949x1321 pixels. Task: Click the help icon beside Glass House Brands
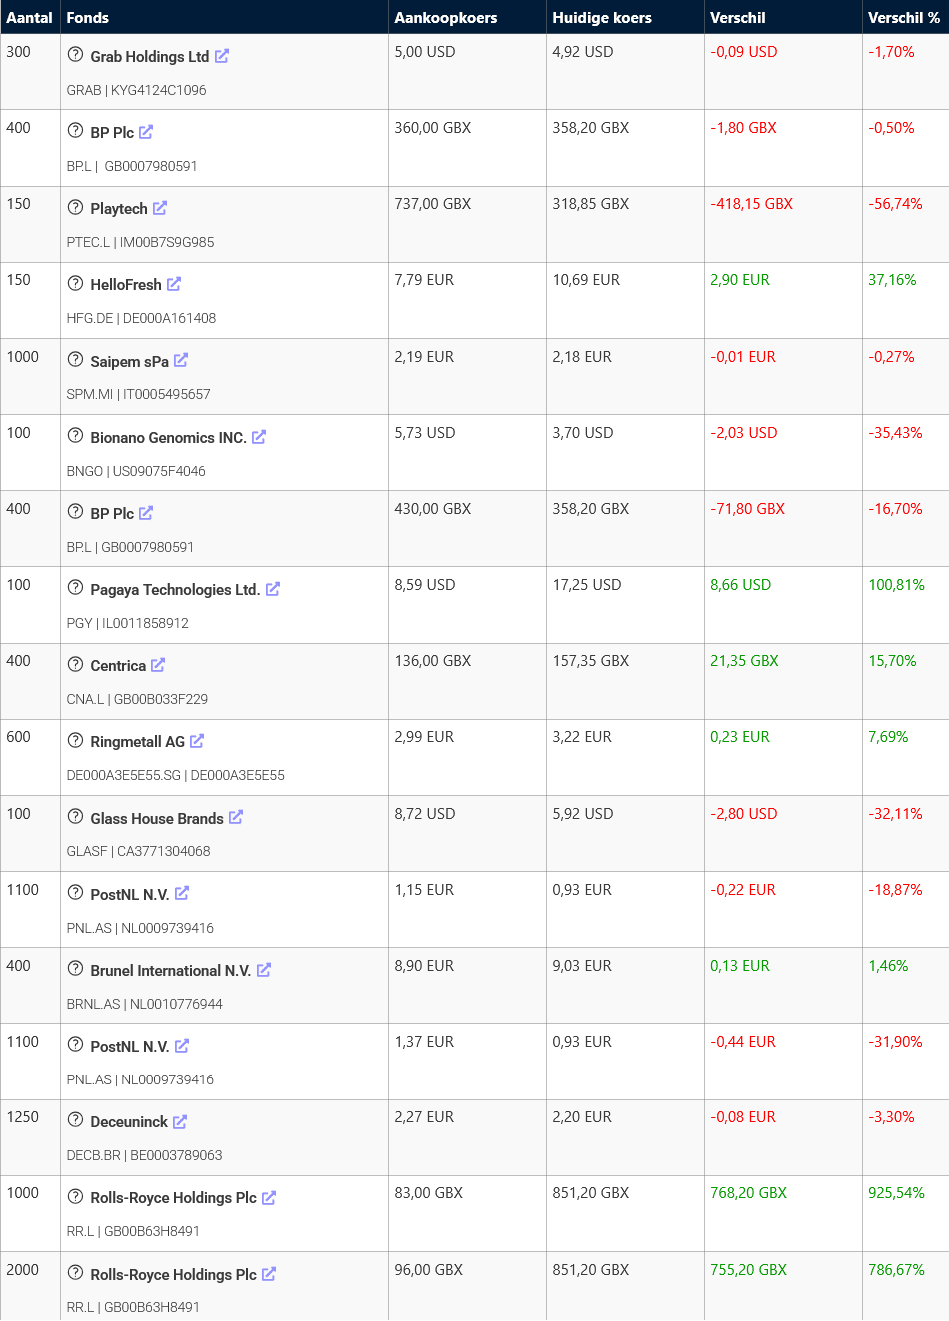click(75, 817)
